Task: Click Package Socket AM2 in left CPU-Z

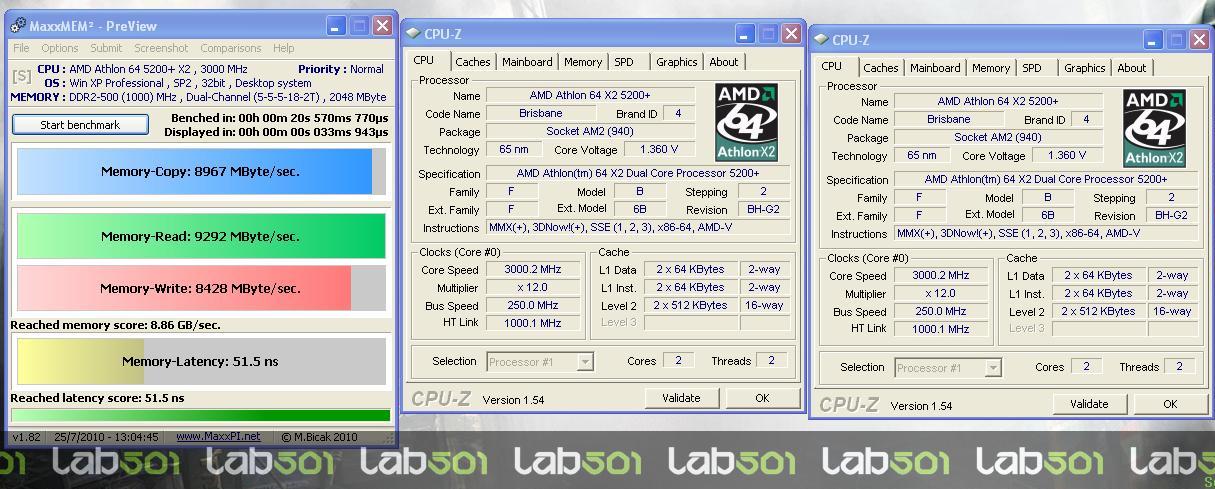Action: tap(590, 132)
